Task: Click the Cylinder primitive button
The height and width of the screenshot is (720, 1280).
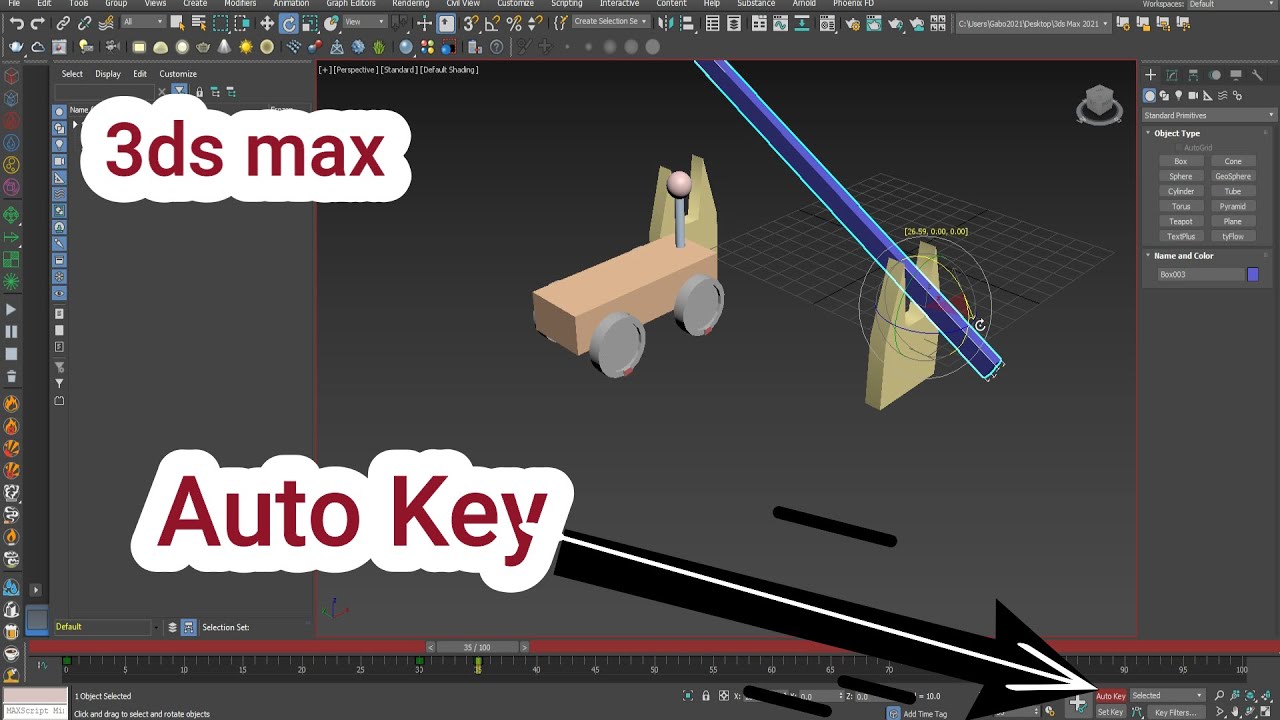Action: [x=1181, y=191]
